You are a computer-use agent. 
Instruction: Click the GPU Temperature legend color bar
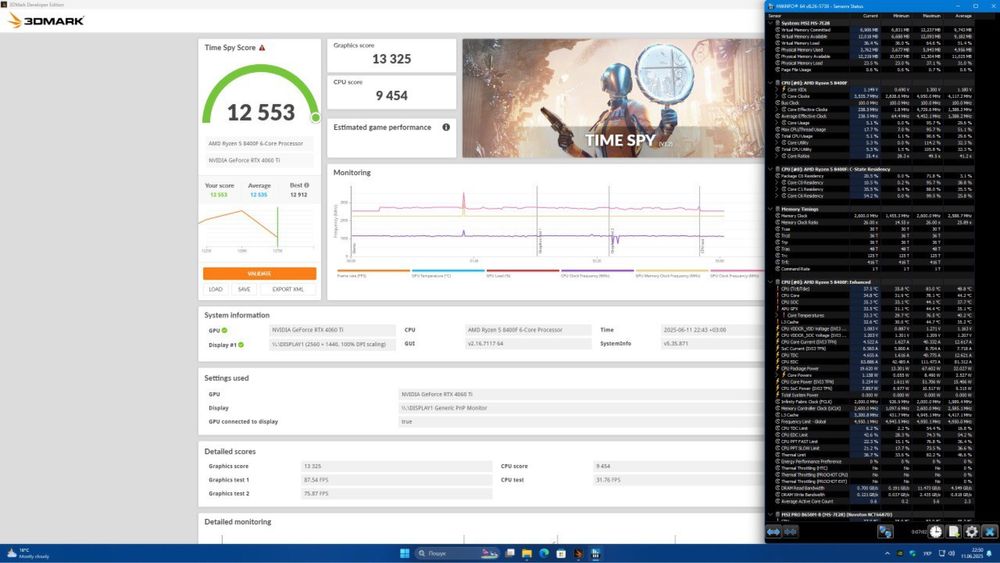click(448, 270)
